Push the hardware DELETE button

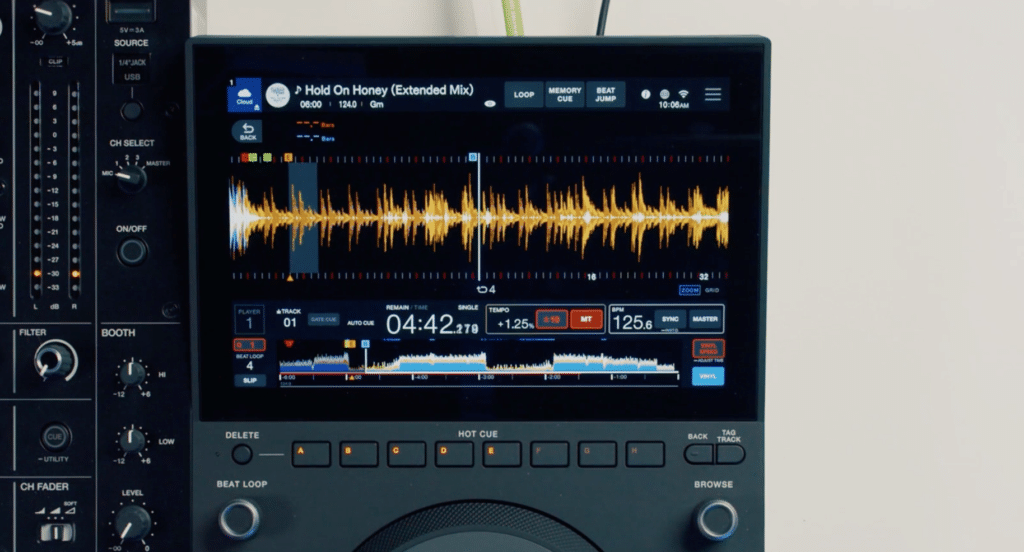click(242, 454)
